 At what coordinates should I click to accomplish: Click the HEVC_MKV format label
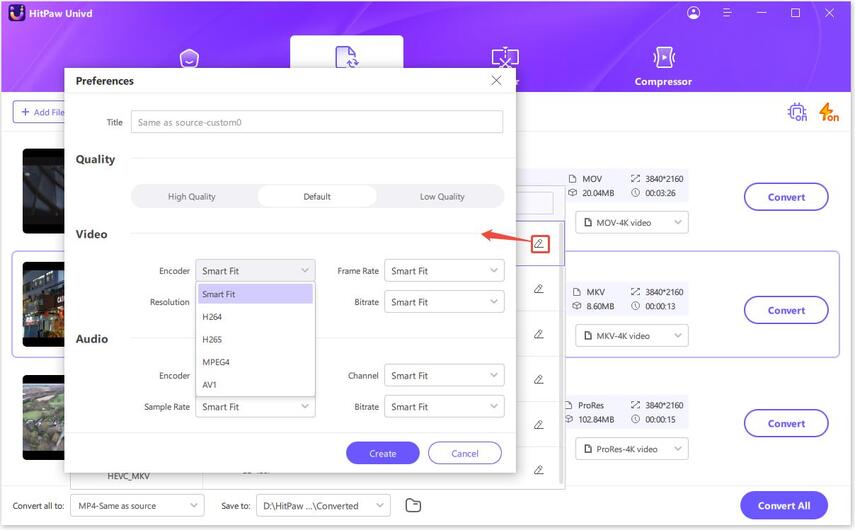click(129, 476)
